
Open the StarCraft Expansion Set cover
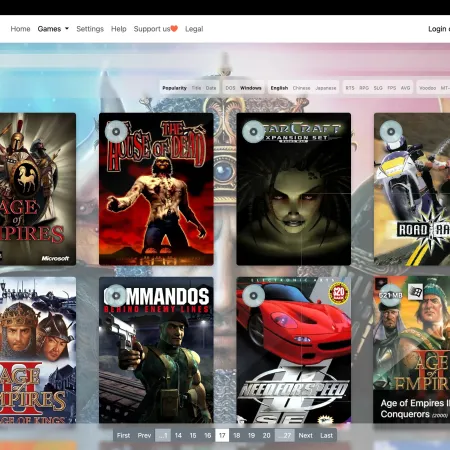294,189
